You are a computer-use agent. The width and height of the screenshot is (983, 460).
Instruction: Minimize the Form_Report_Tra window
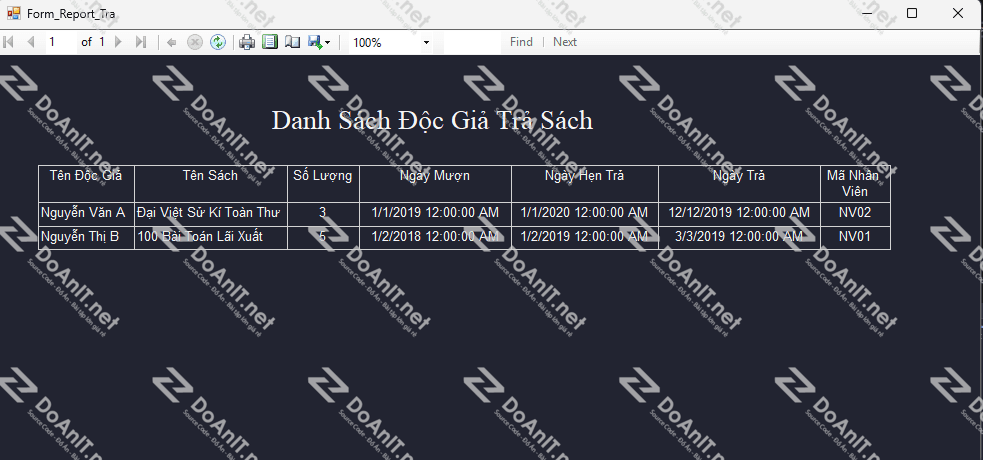(868, 13)
